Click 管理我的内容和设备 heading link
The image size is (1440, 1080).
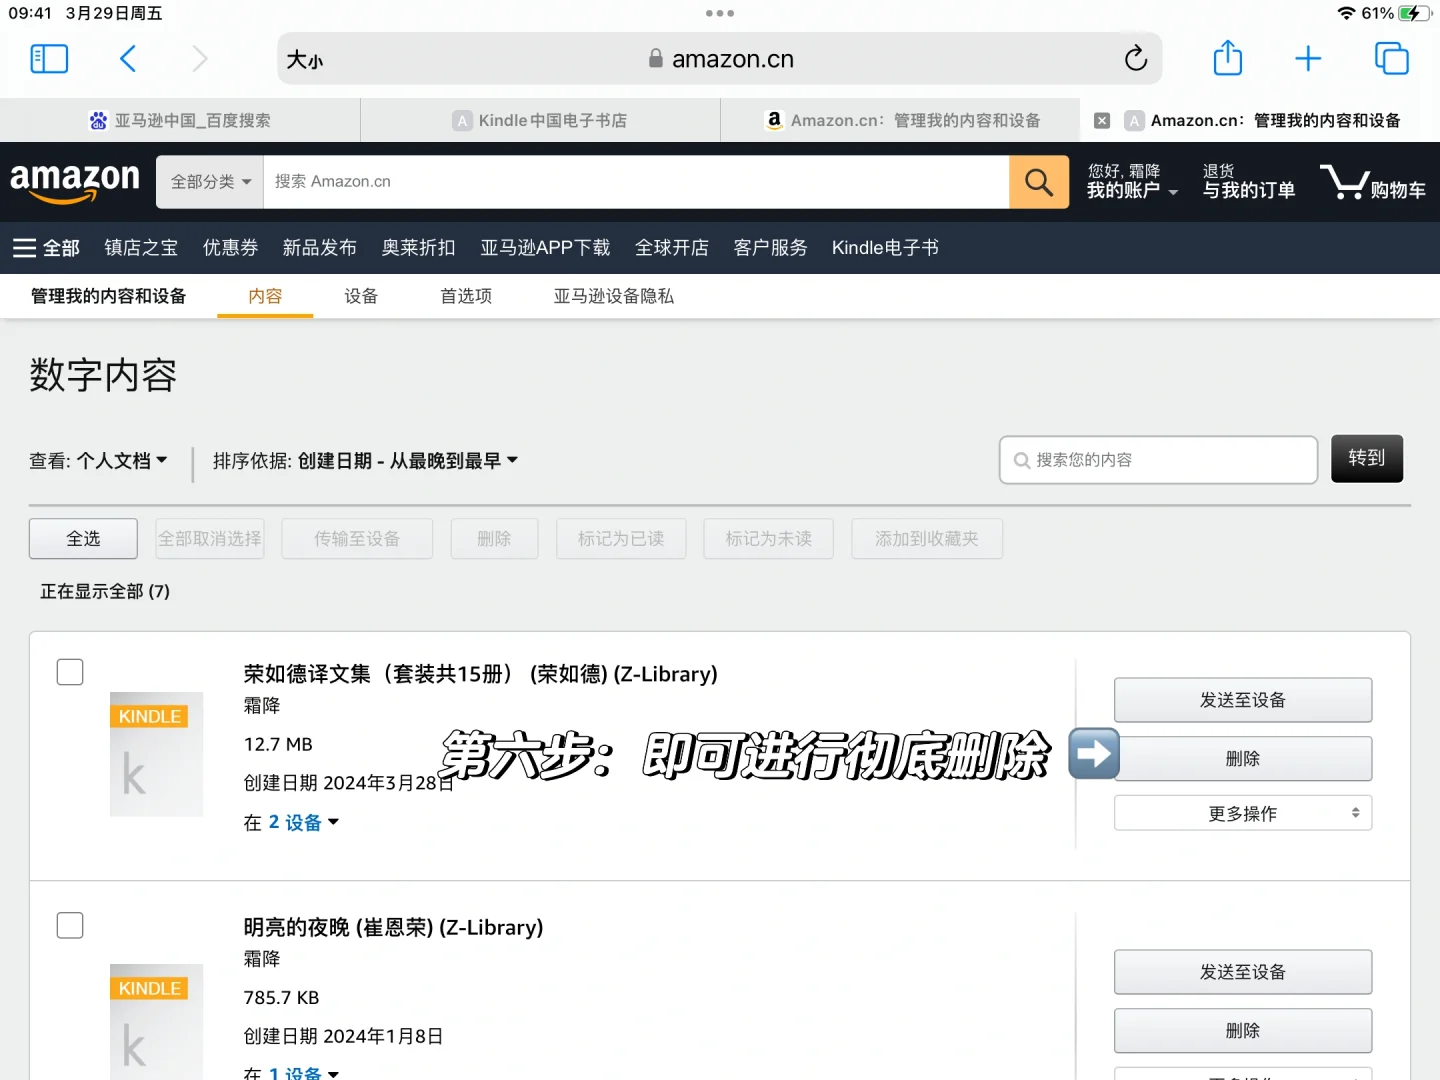tap(108, 296)
